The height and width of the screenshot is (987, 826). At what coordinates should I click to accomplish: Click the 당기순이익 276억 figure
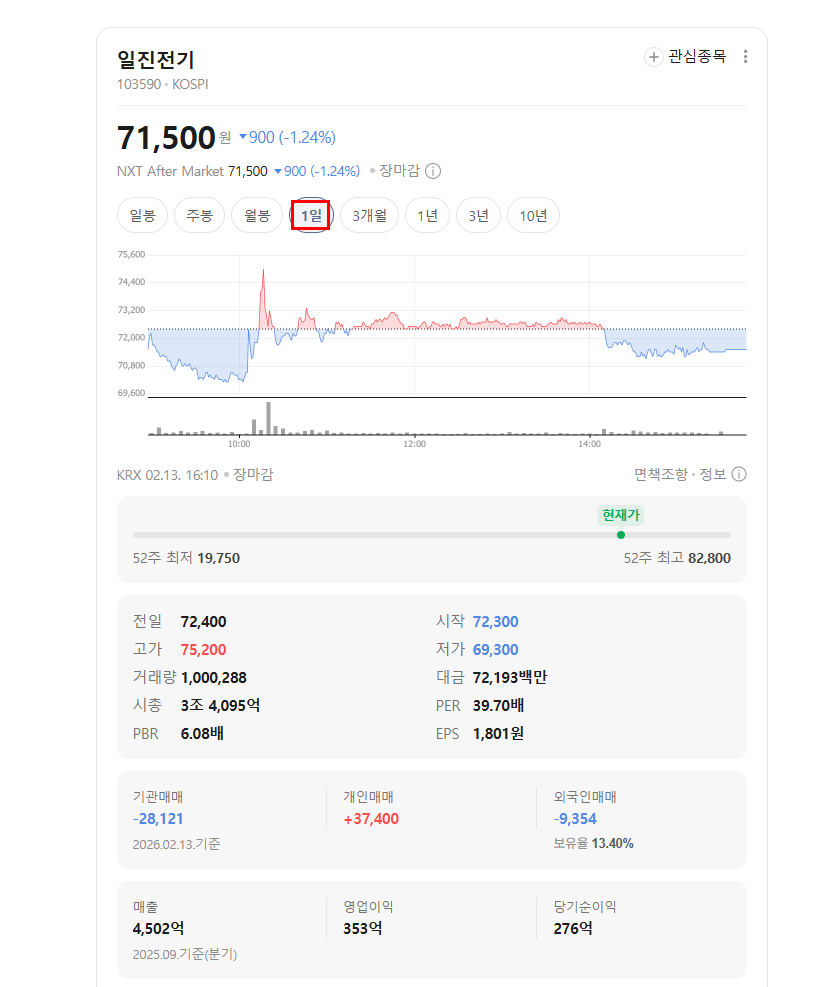[x=573, y=929]
